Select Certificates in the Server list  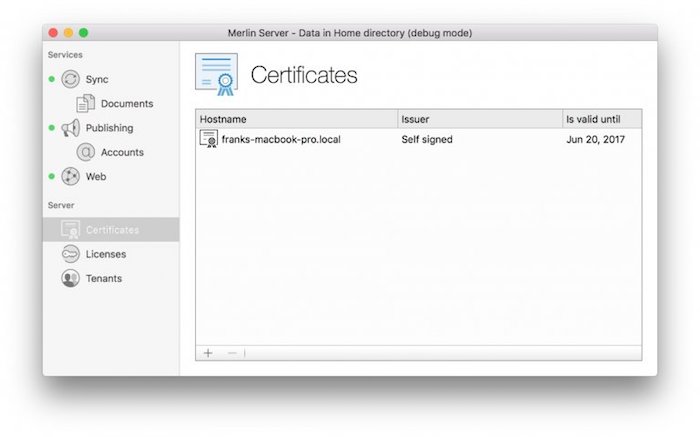[x=111, y=229]
